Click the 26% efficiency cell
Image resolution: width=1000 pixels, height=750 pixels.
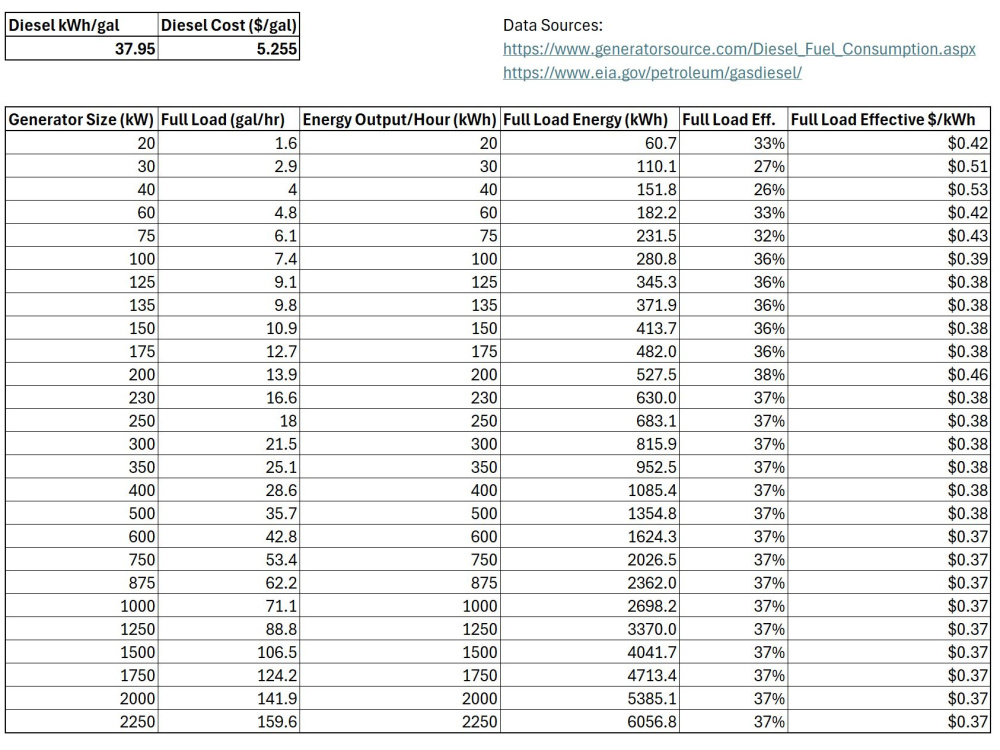click(x=733, y=189)
